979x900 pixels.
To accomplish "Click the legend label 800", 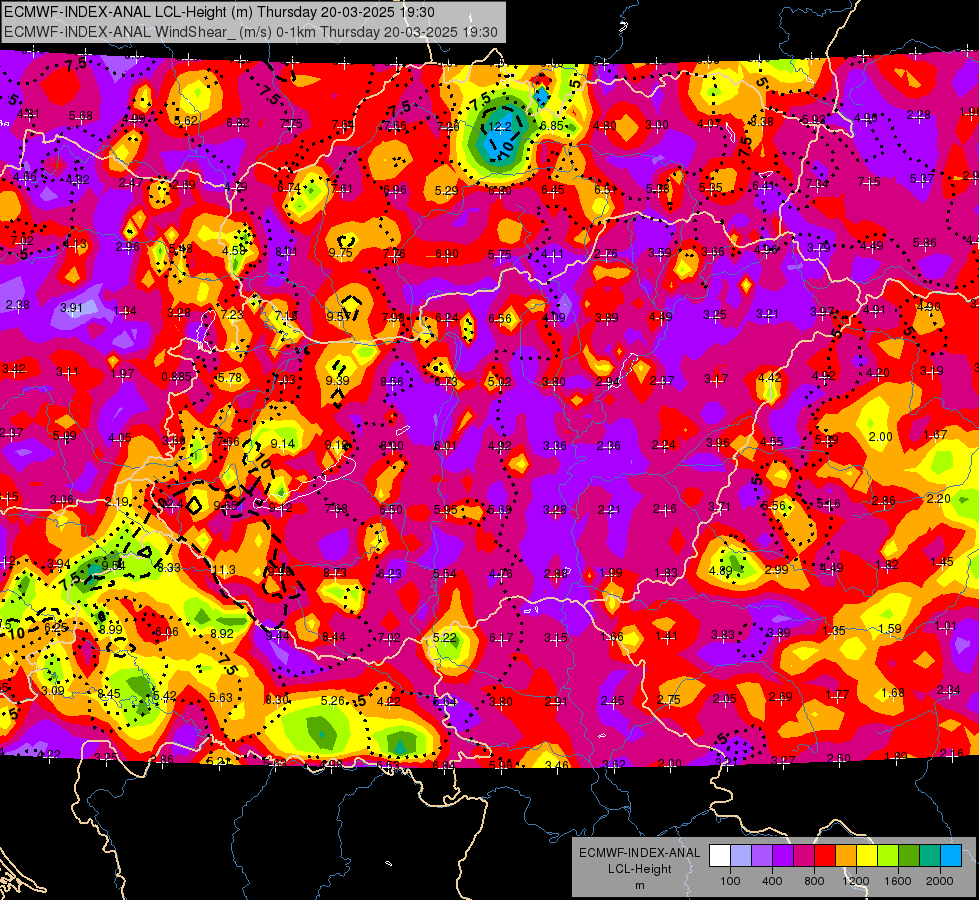I will (x=814, y=881).
